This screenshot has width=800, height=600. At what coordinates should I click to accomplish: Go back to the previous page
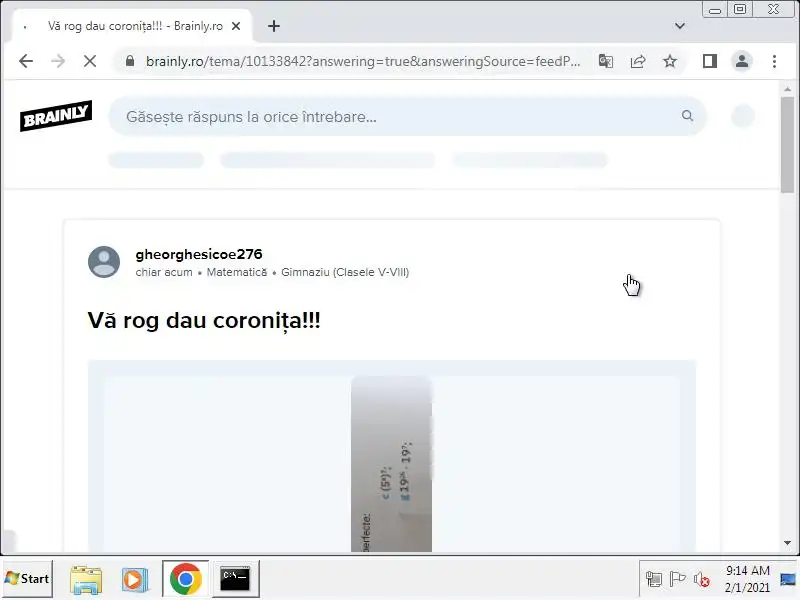(26, 61)
